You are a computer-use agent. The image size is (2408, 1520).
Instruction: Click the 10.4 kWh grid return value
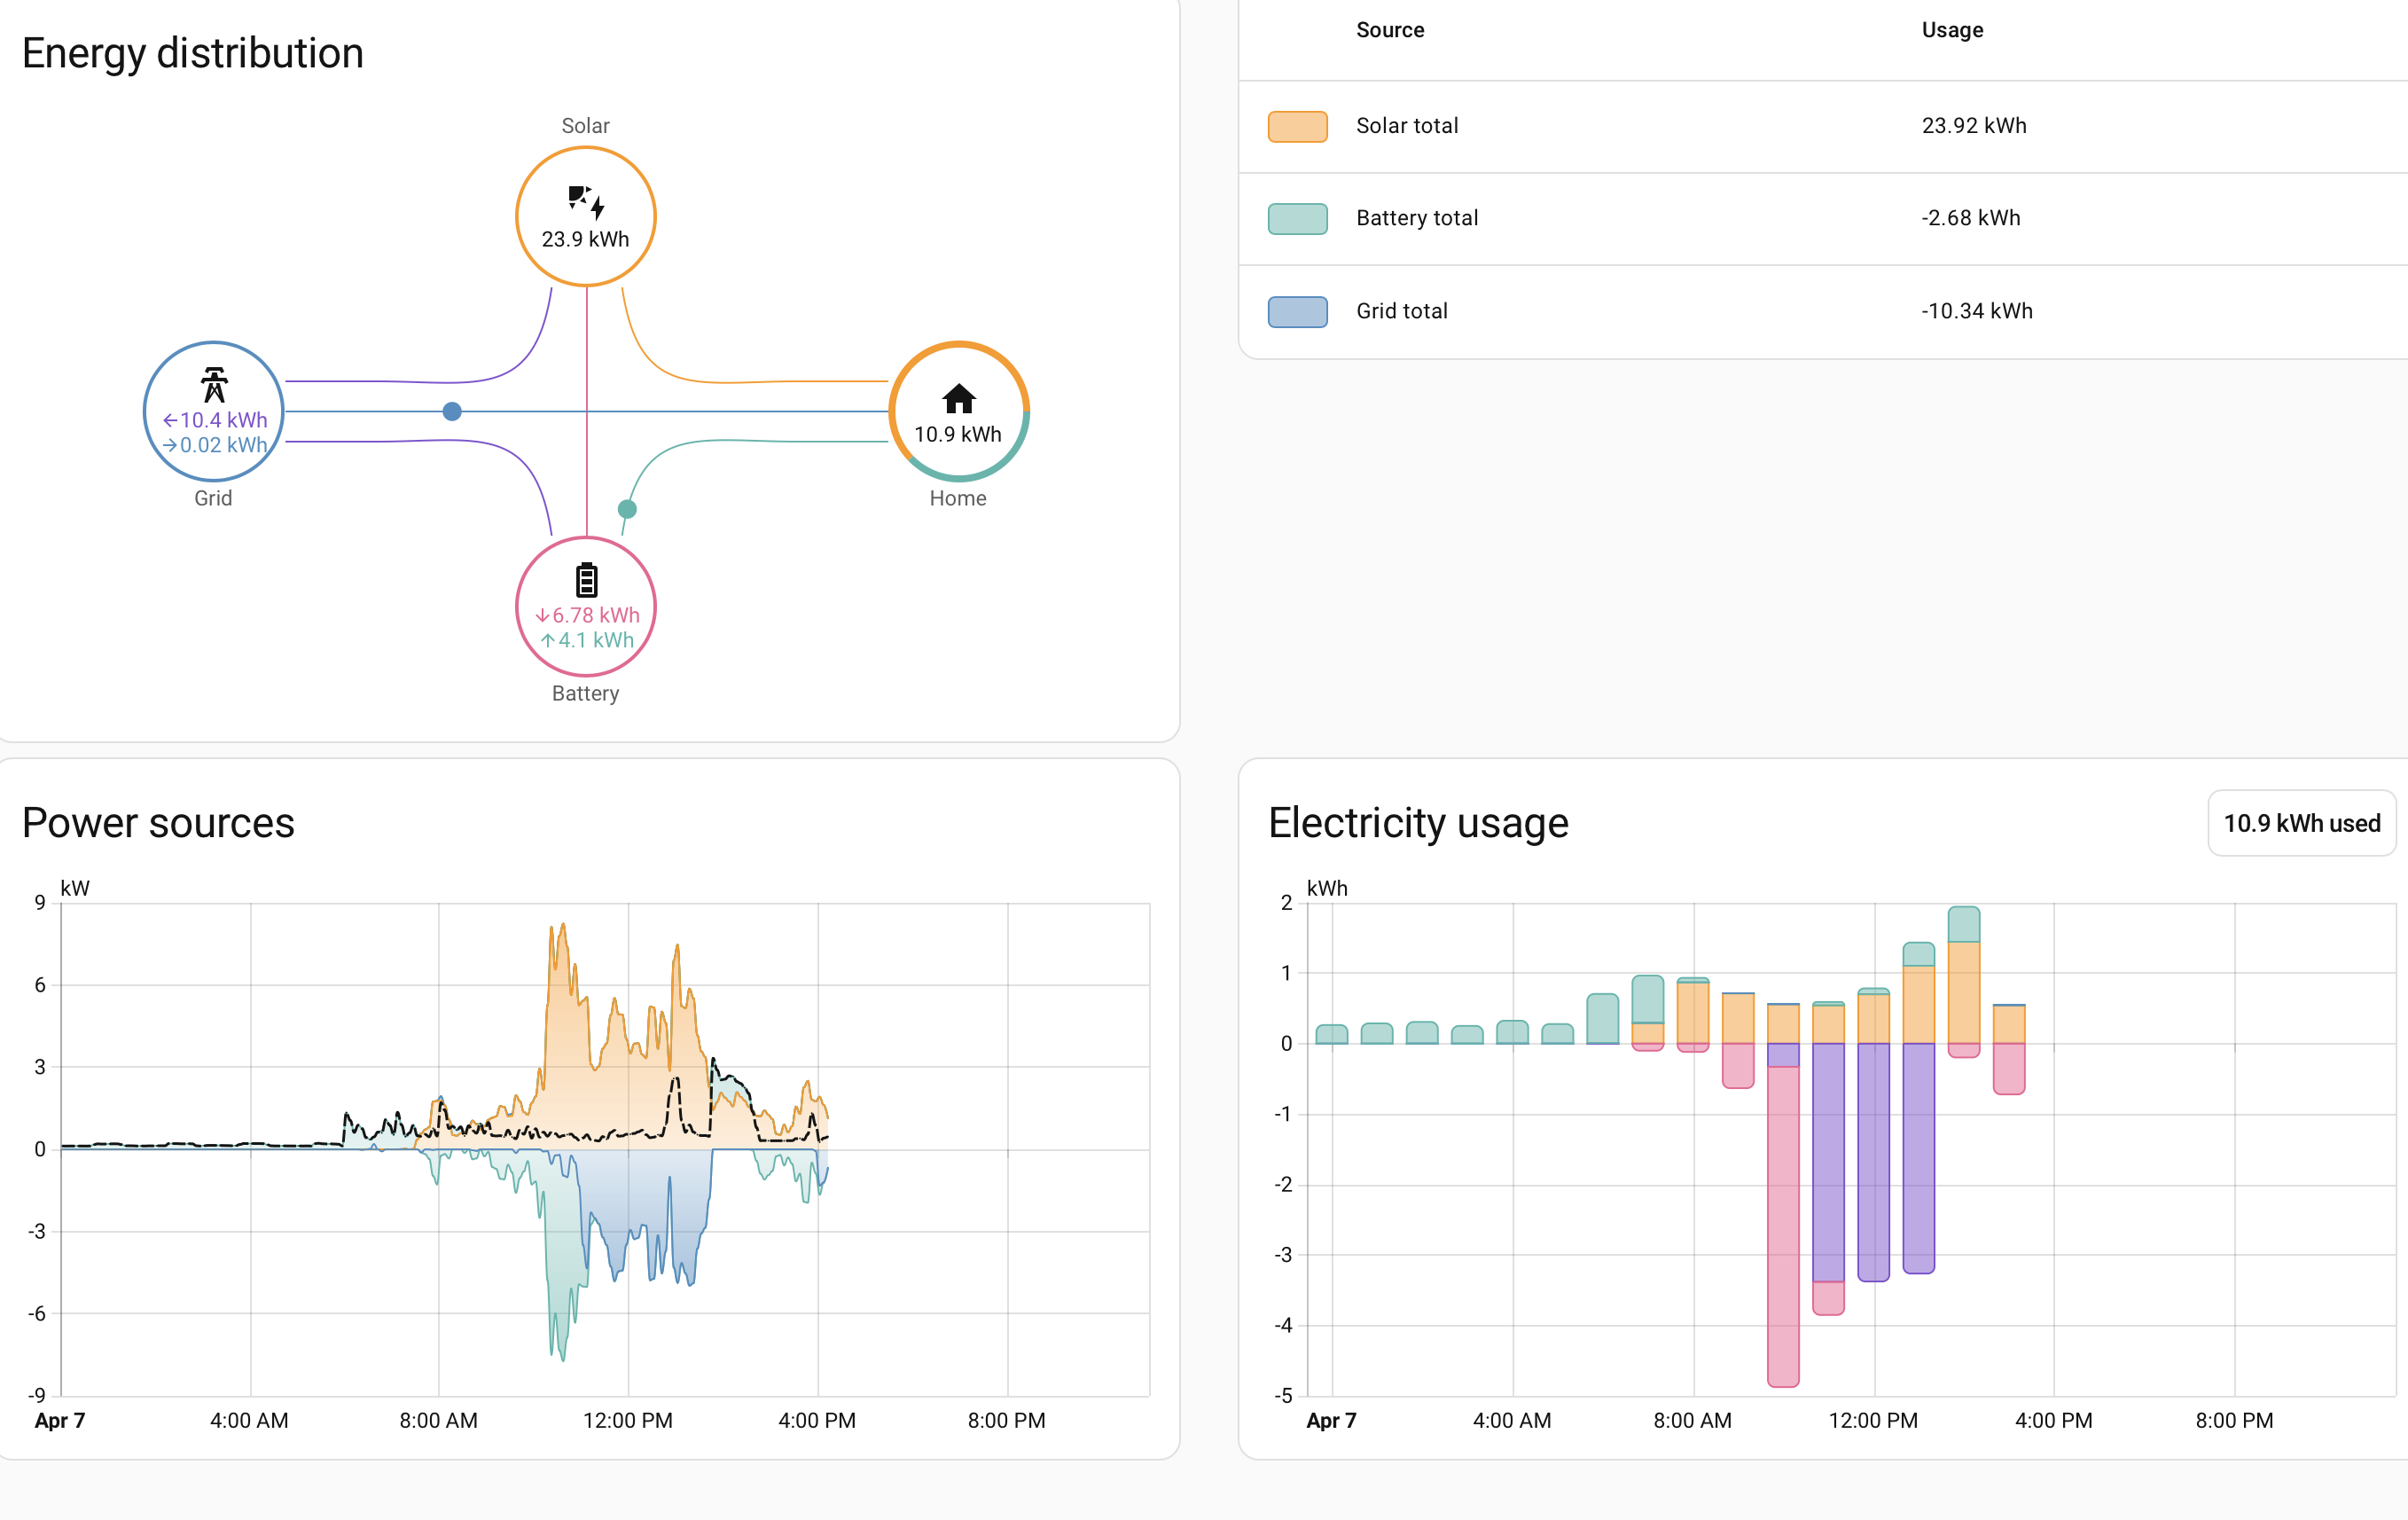coord(215,420)
